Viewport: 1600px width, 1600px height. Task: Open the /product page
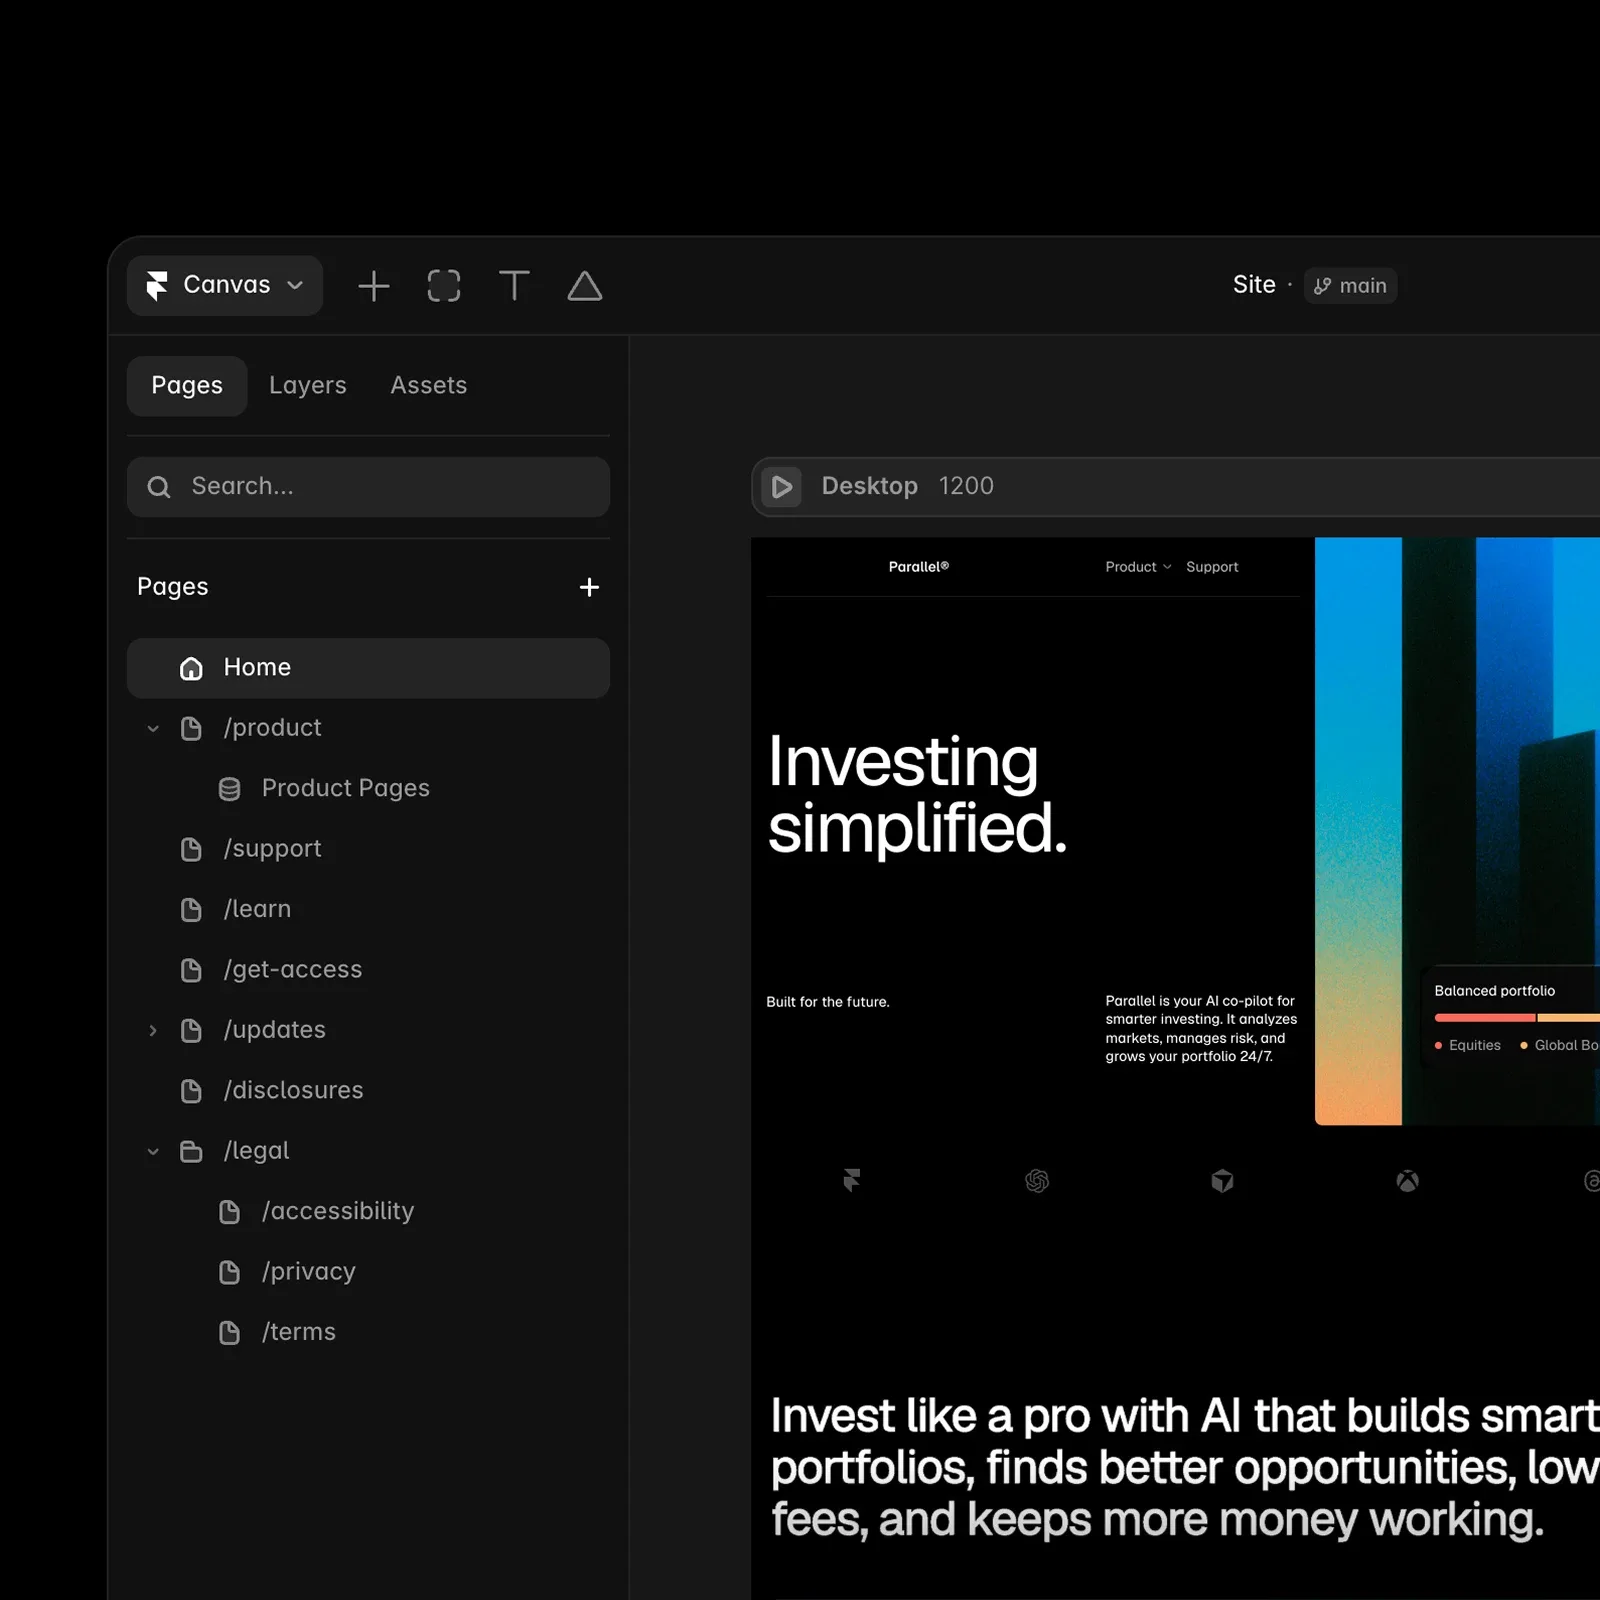tap(273, 728)
